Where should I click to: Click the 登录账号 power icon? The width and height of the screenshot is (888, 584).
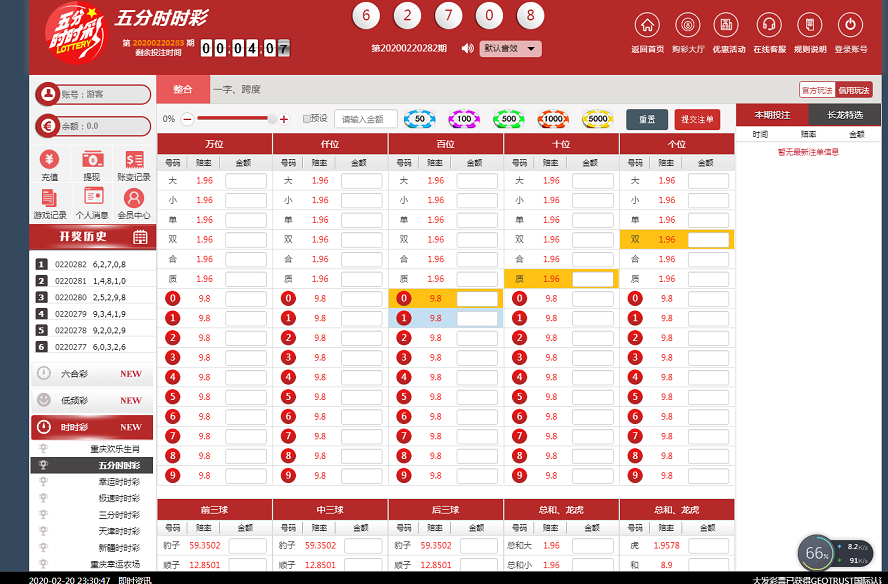(850, 26)
